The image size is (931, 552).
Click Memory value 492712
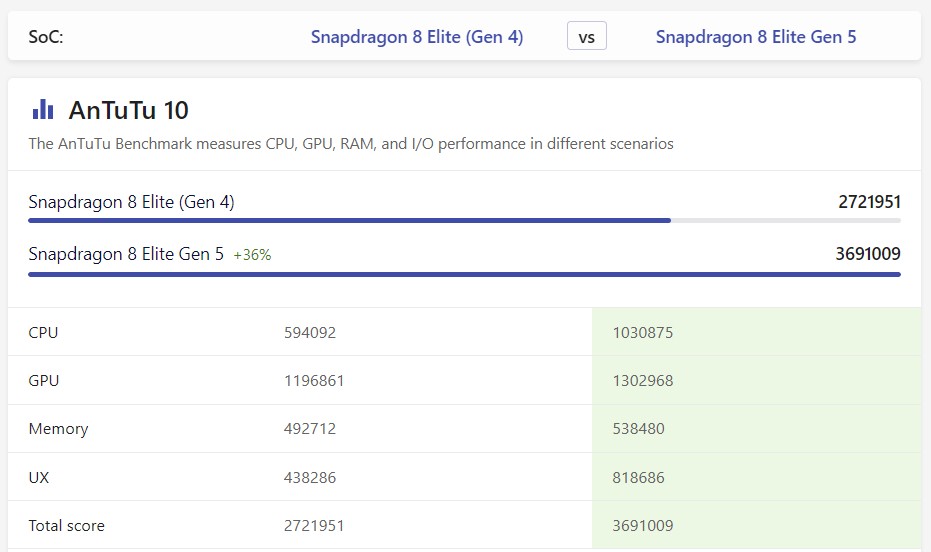310,429
